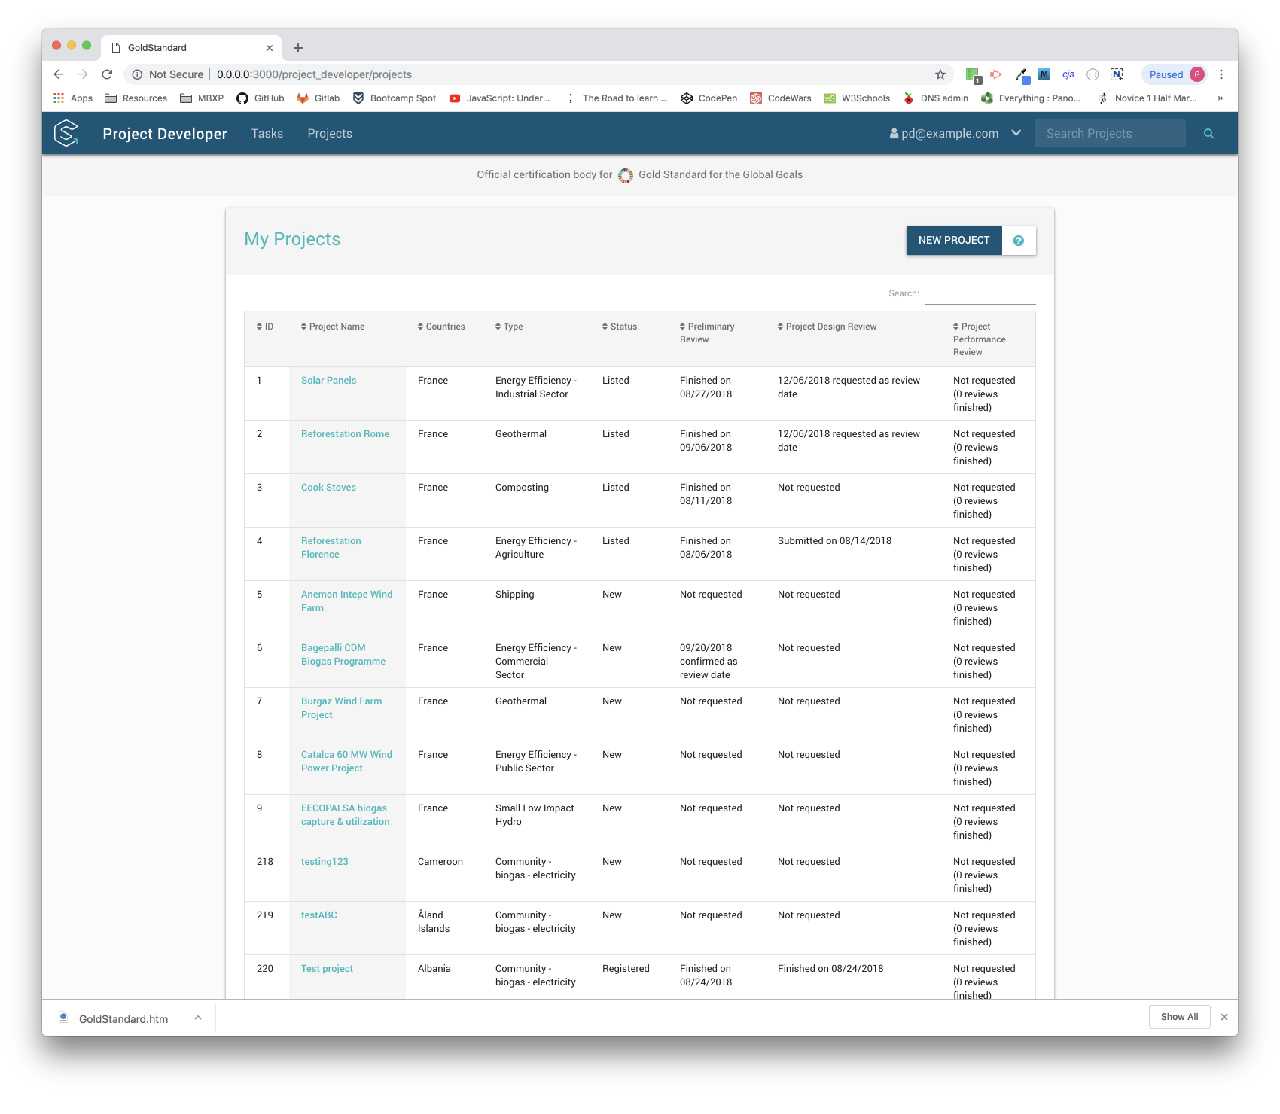Click the Search Projects input field
This screenshot has width=1280, height=1114.
coord(1110,133)
